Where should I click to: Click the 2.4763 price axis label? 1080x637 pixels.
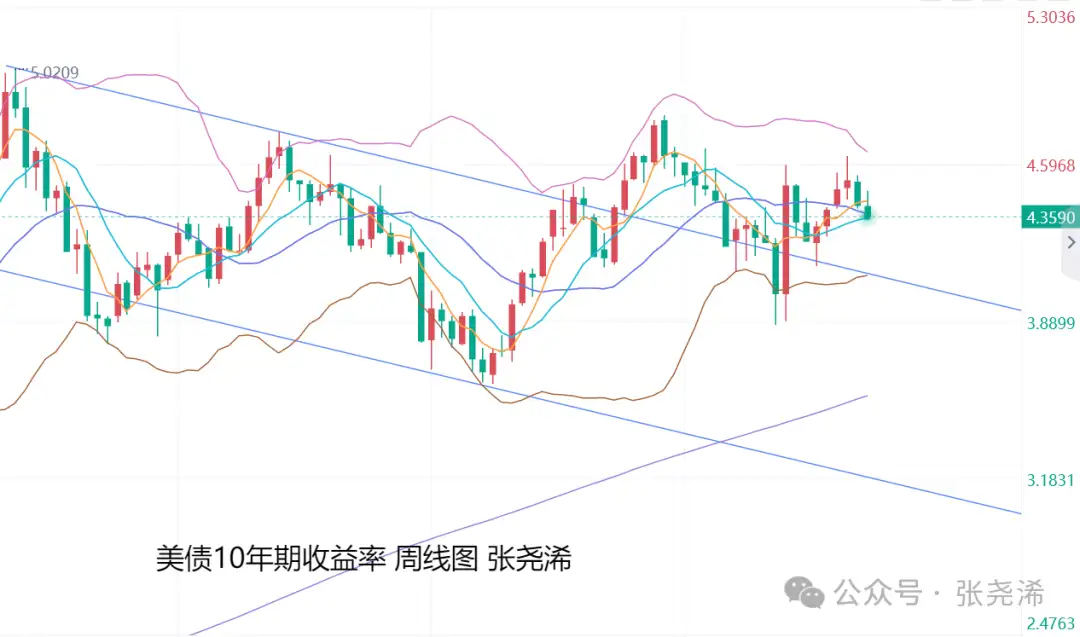[x=1050, y=623]
